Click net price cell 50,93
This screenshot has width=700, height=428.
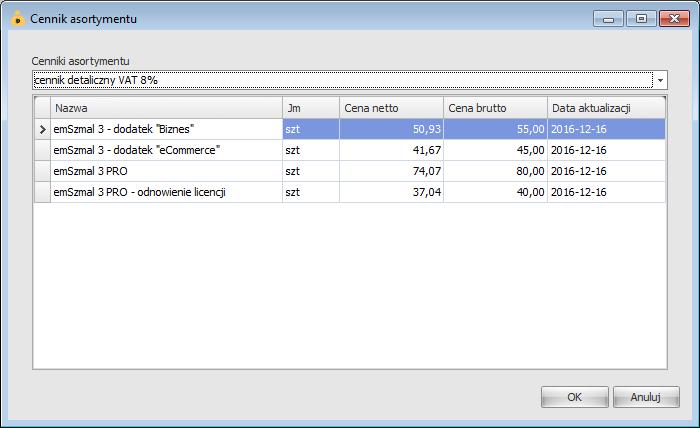click(x=392, y=129)
